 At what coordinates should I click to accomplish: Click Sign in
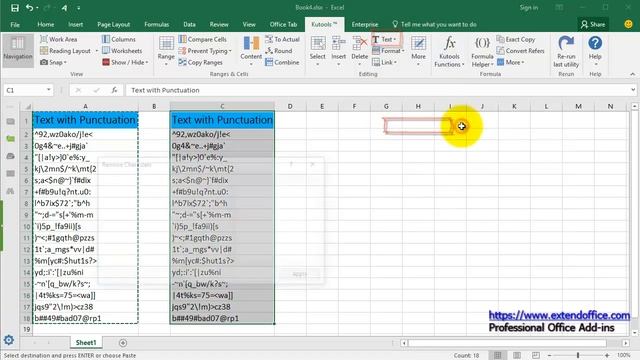point(529,8)
